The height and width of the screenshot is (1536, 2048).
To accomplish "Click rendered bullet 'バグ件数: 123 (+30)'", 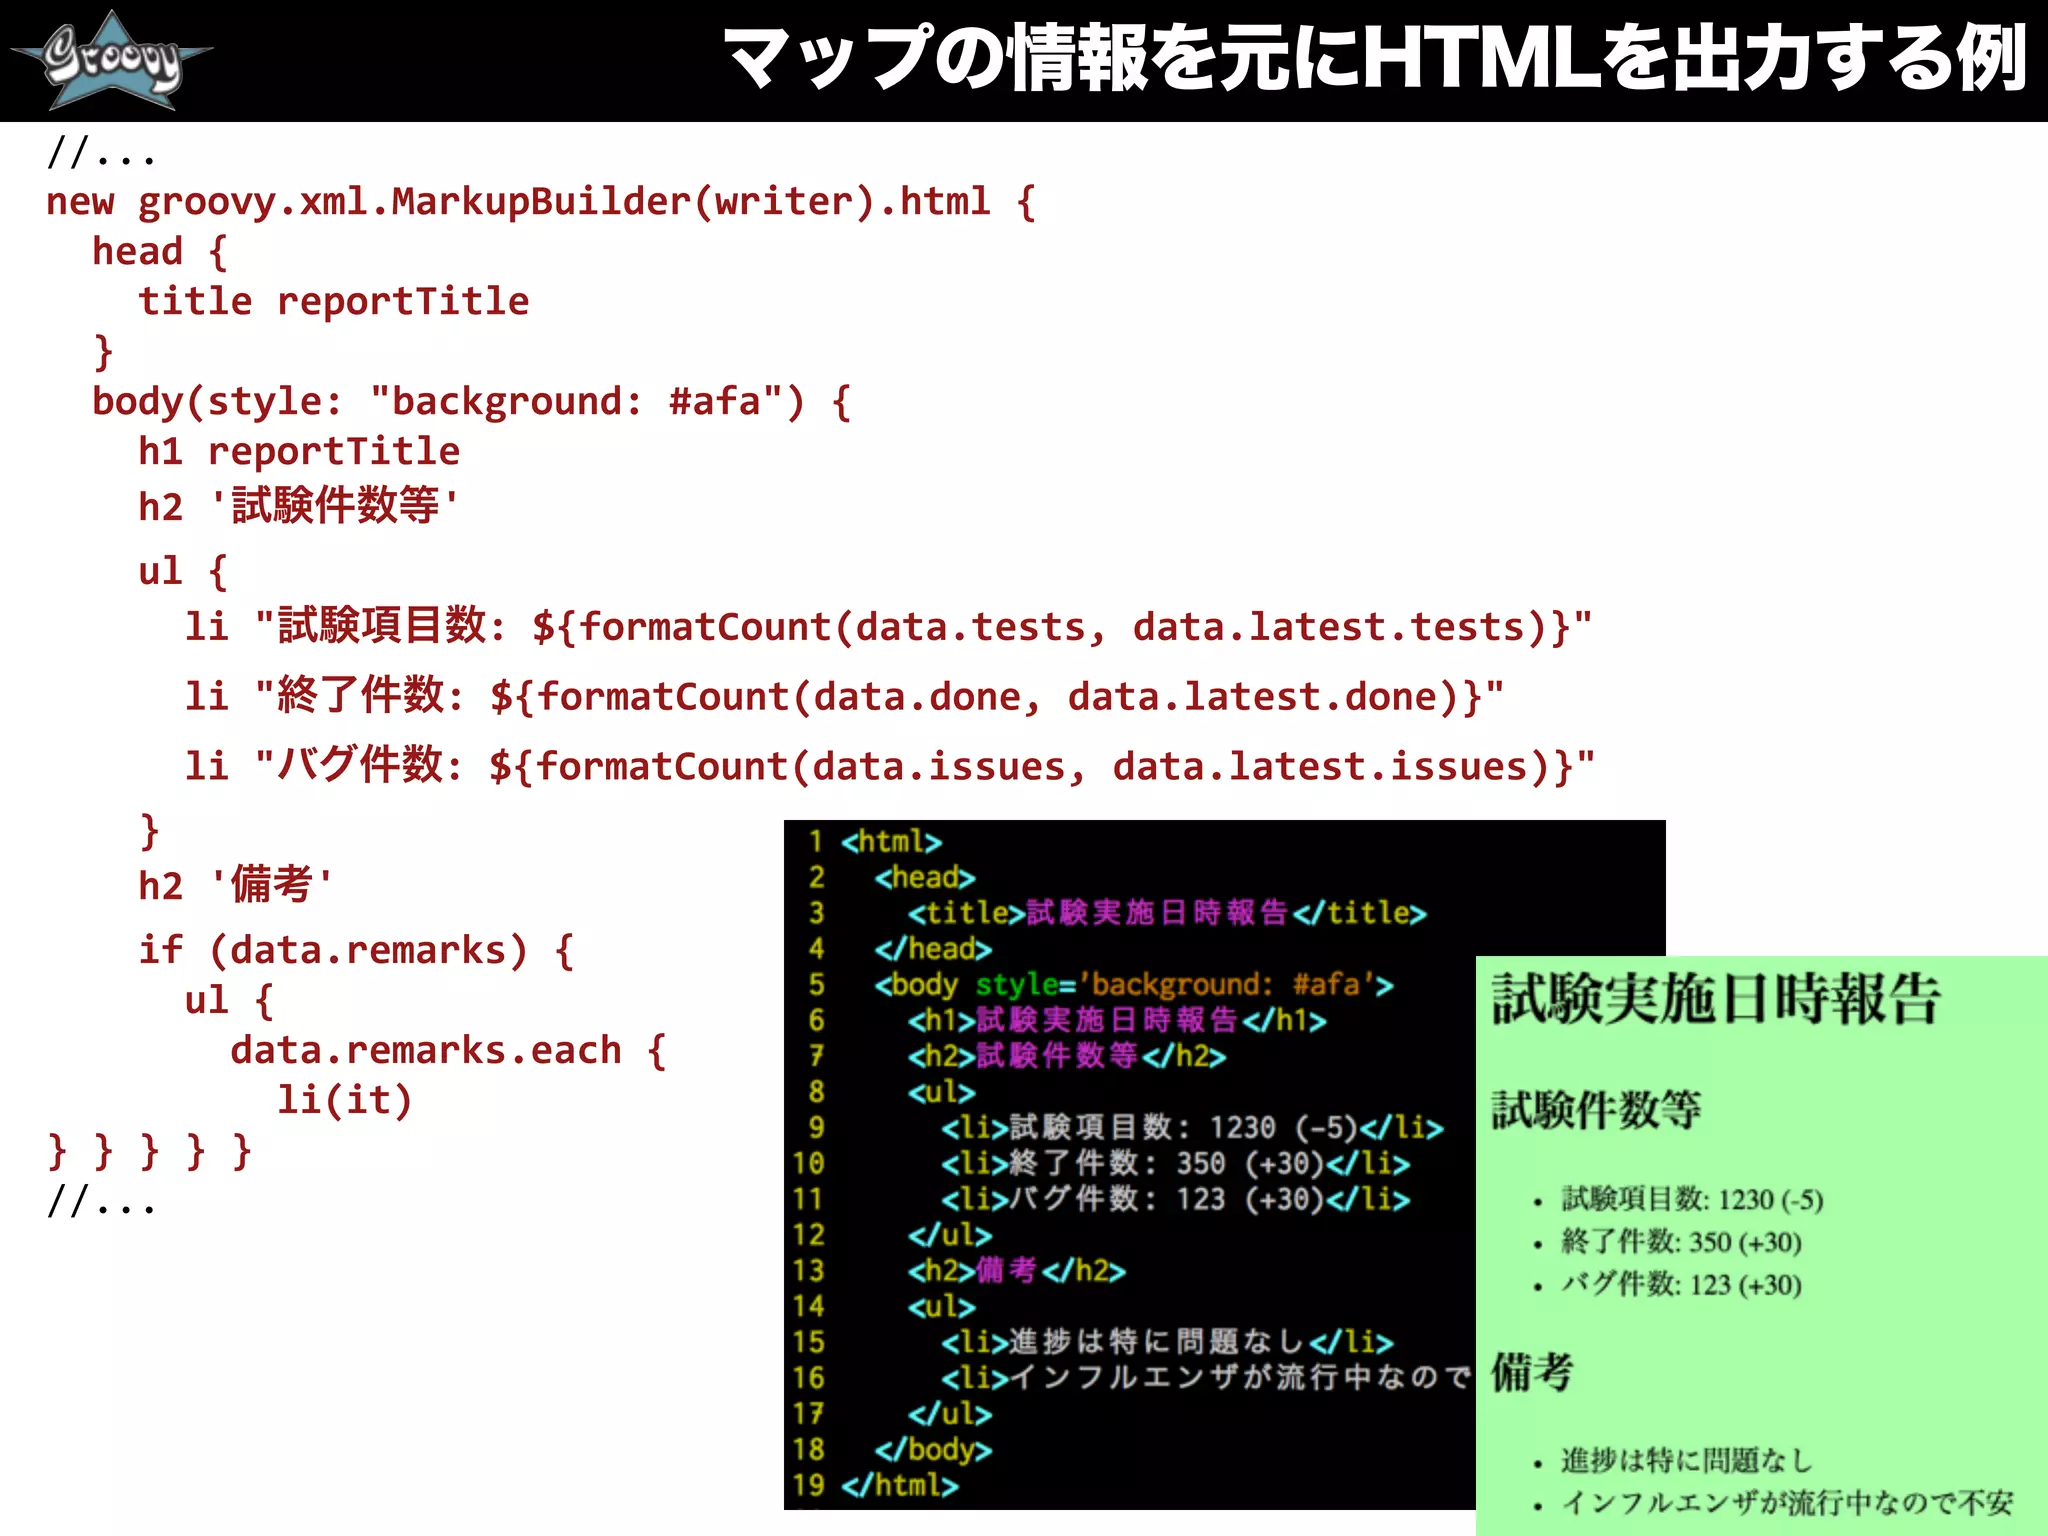I will tap(1682, 1284).
